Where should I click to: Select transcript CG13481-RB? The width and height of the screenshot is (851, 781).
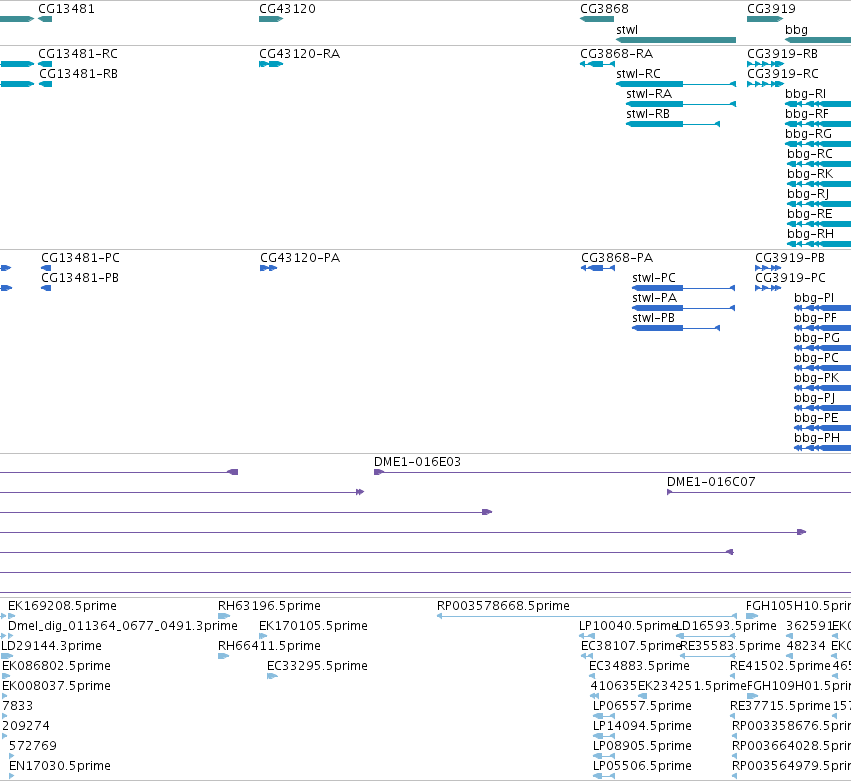tap(78, 74)
